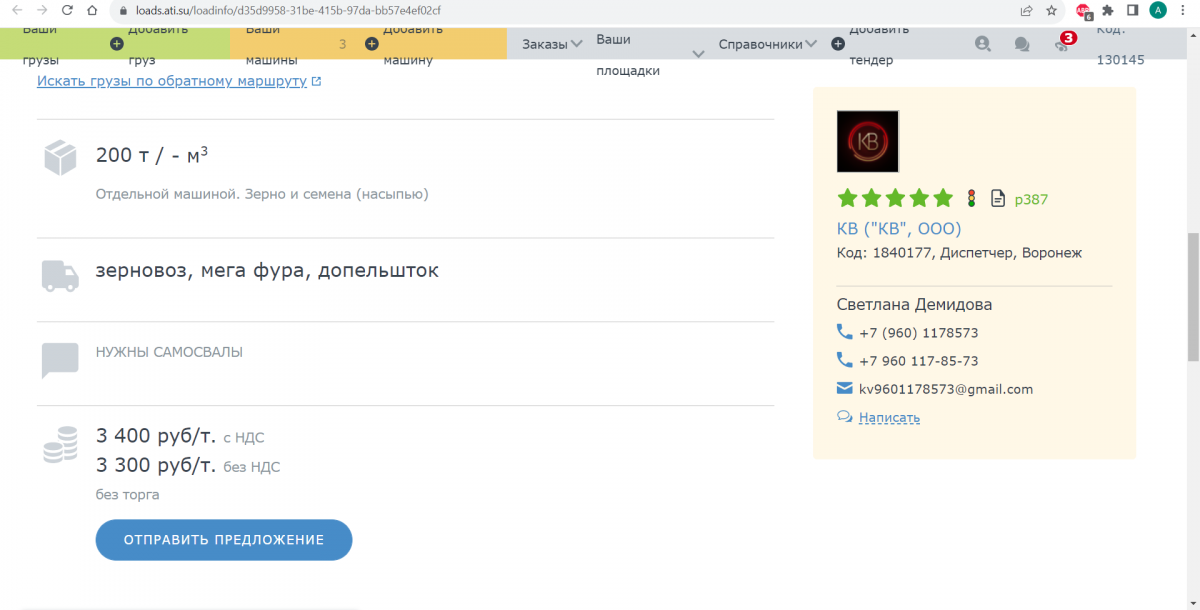This screenshot has width=1200, height=610.
Task: Click the КВ company logo thumbnail
Action: pyautogui.click(x=867, y=141)
